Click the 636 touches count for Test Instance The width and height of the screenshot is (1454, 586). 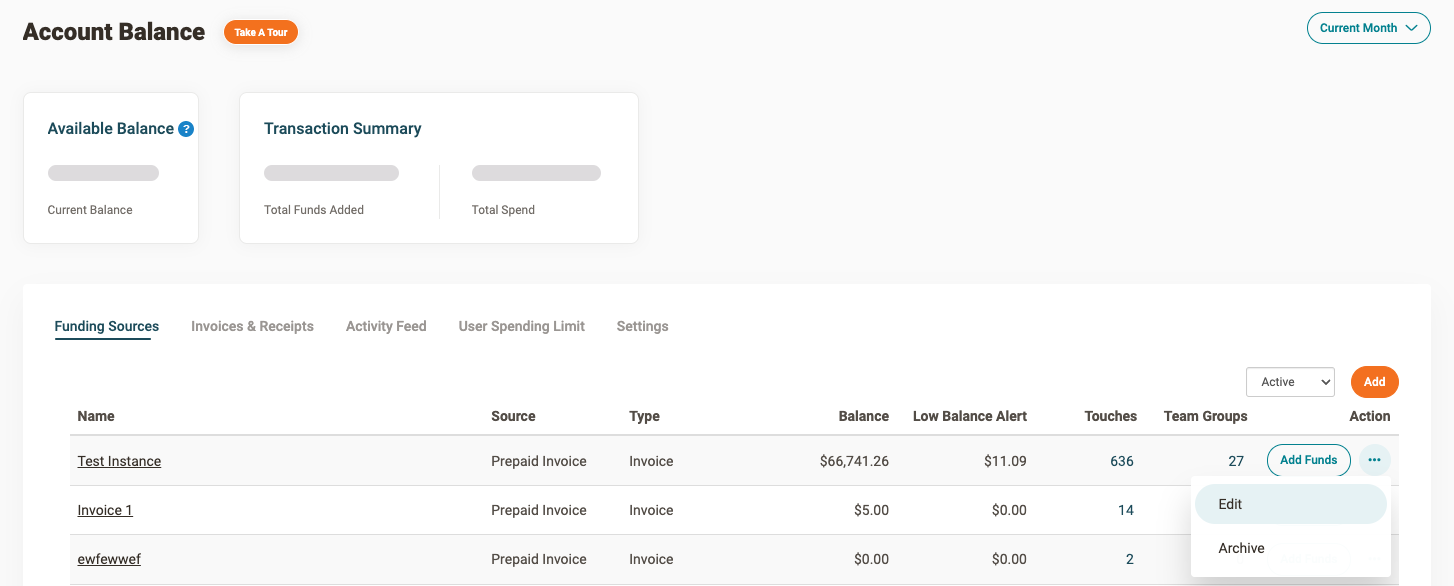[1121, 461]
